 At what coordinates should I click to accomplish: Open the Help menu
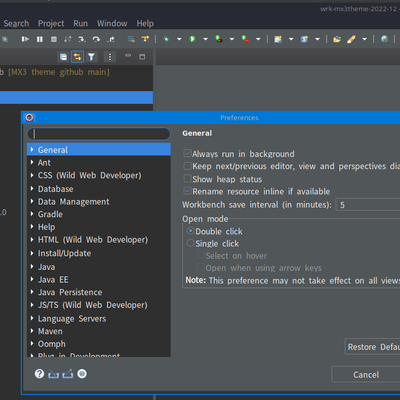click(x=145, y=24)
